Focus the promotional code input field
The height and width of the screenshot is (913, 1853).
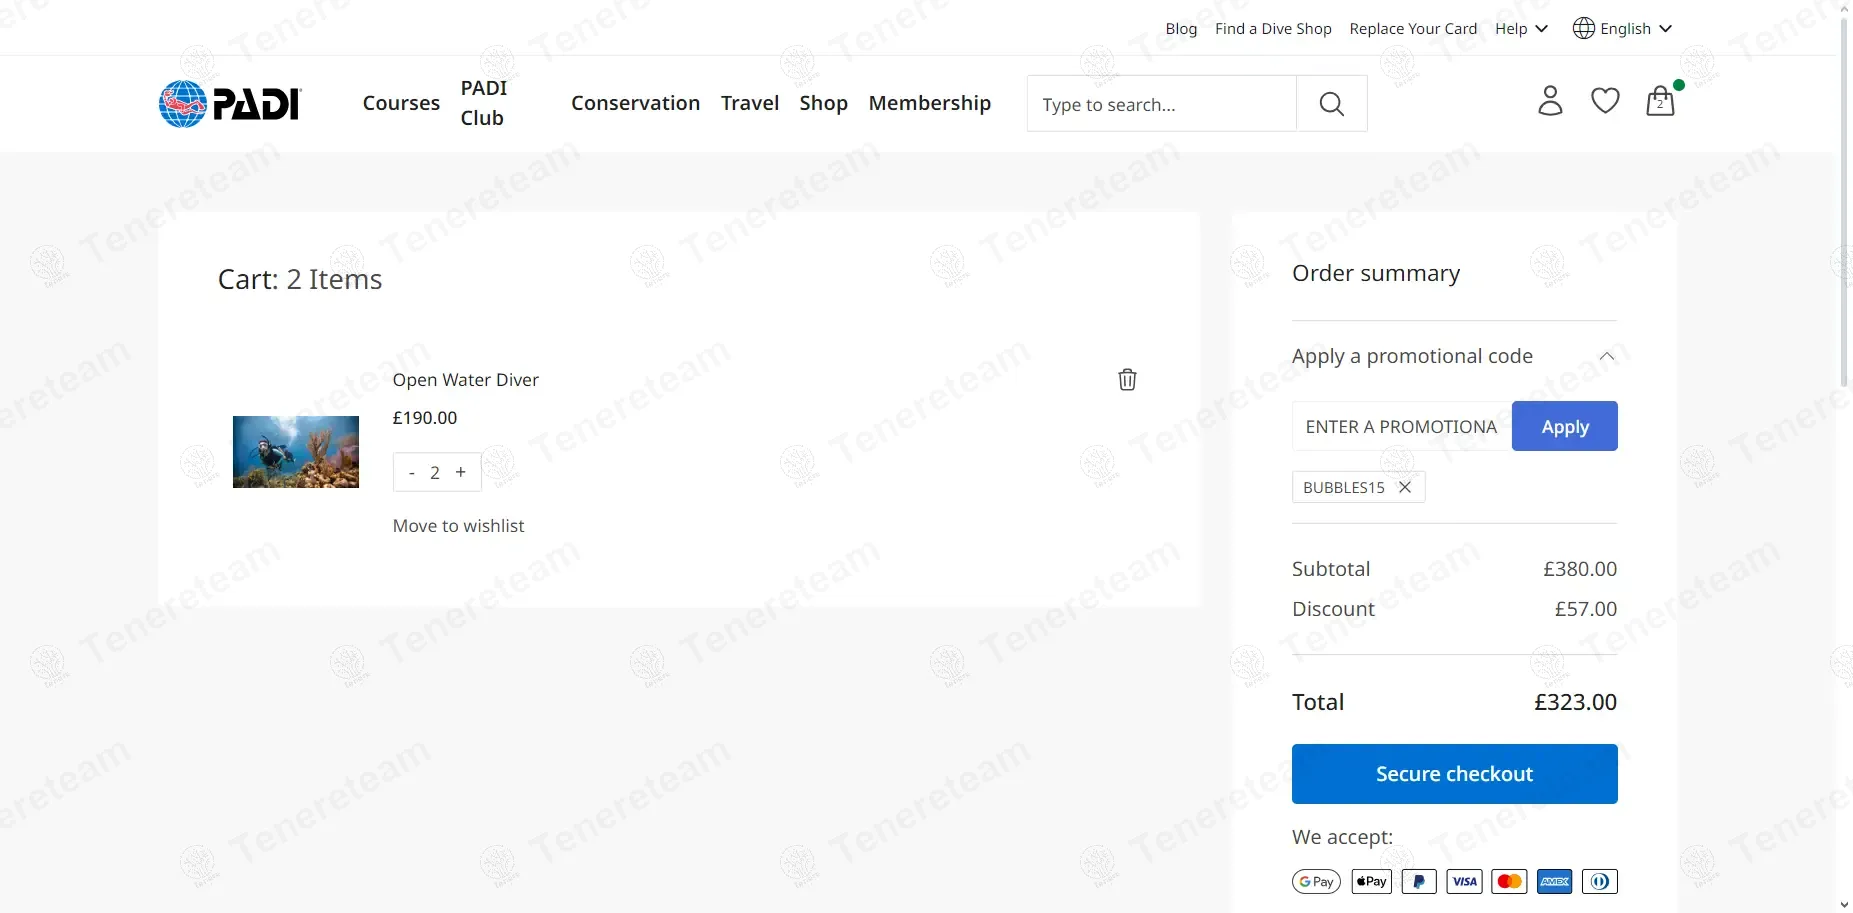click(1401, 427)
